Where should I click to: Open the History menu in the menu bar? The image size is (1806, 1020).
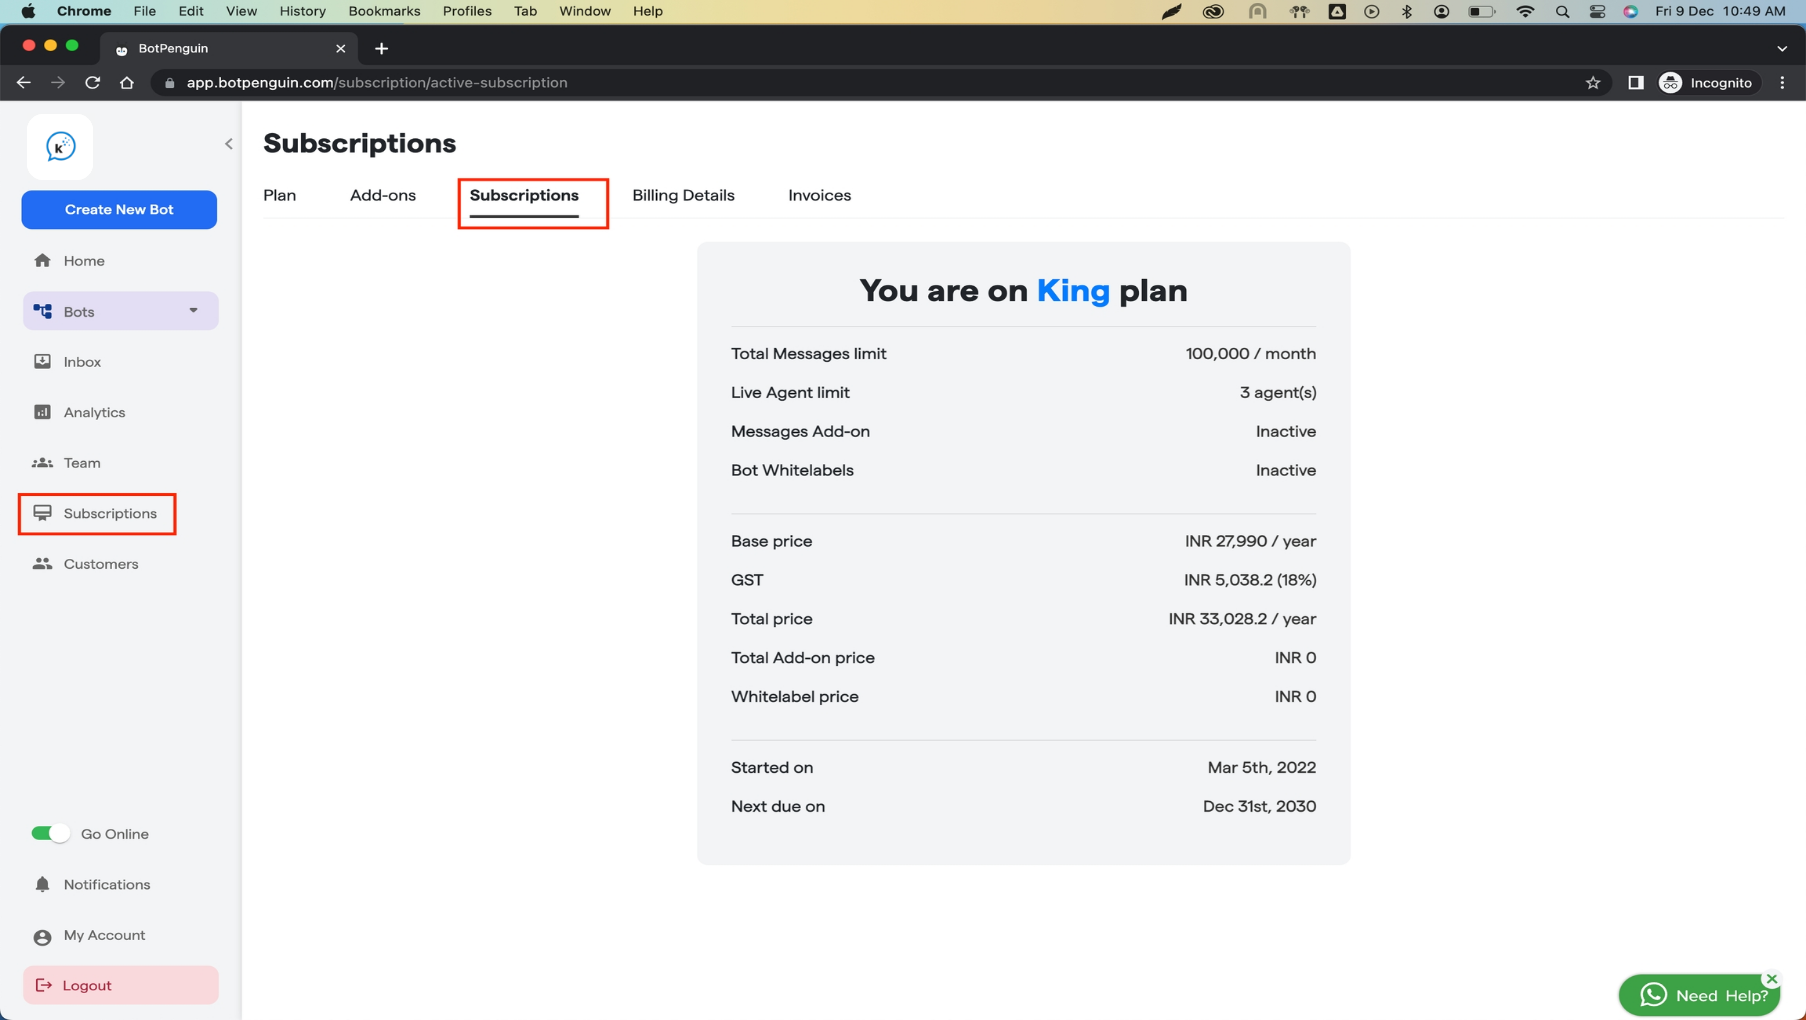pos(302,11)
